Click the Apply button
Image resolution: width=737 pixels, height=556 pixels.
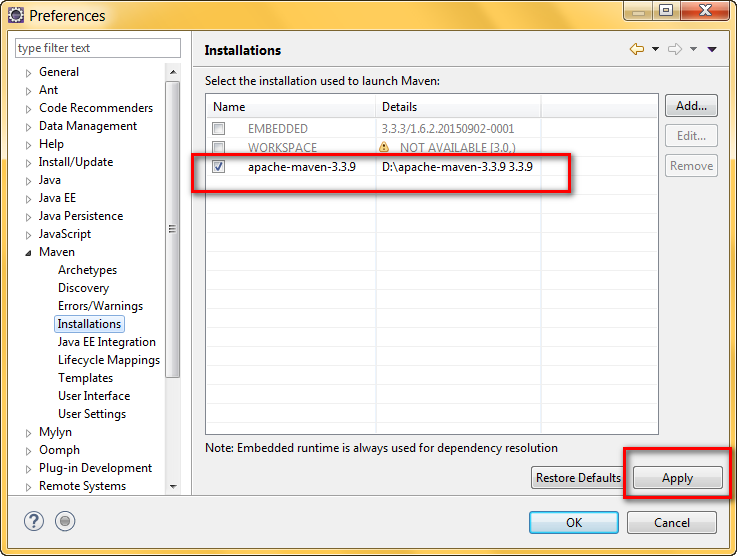click(677, 478)
